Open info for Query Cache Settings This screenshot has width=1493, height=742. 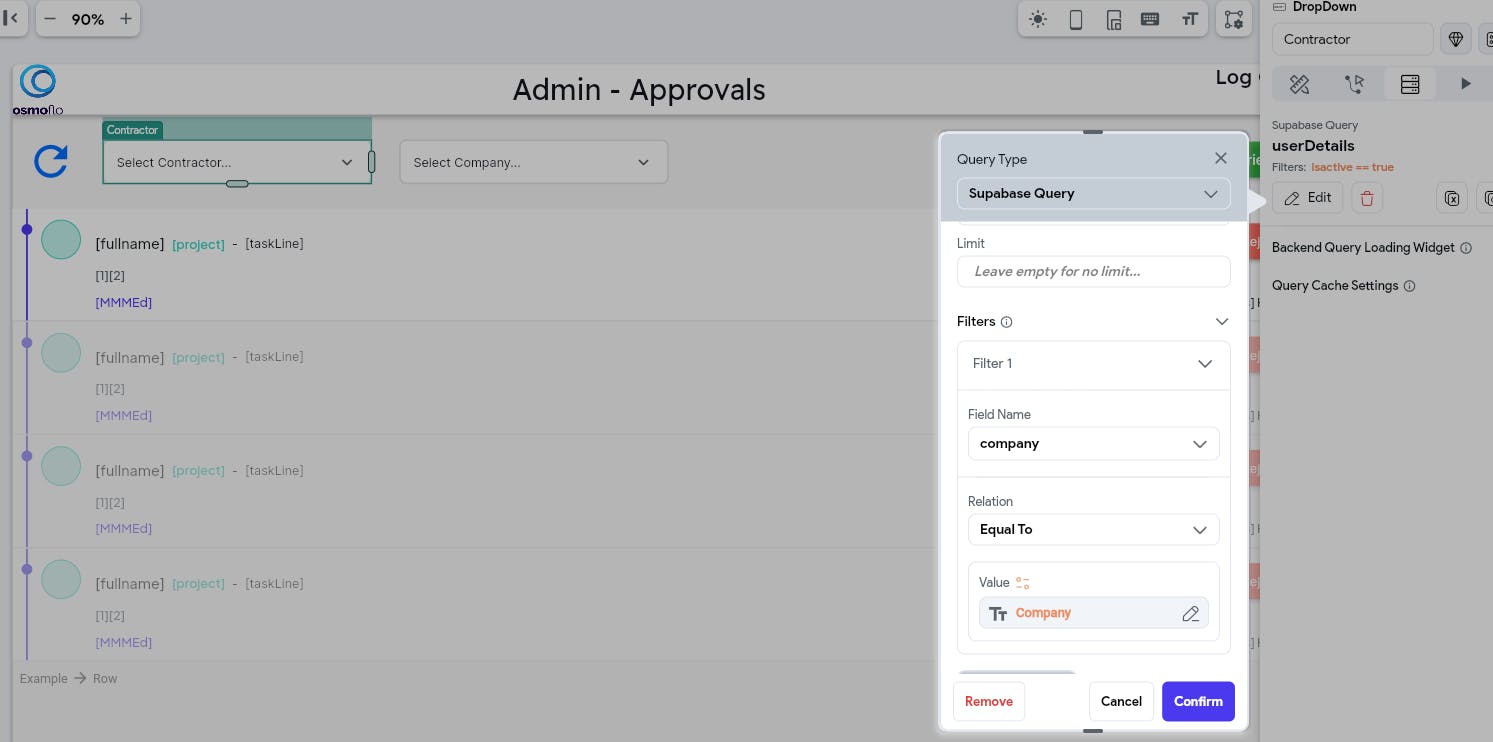tap(1409, 286)
